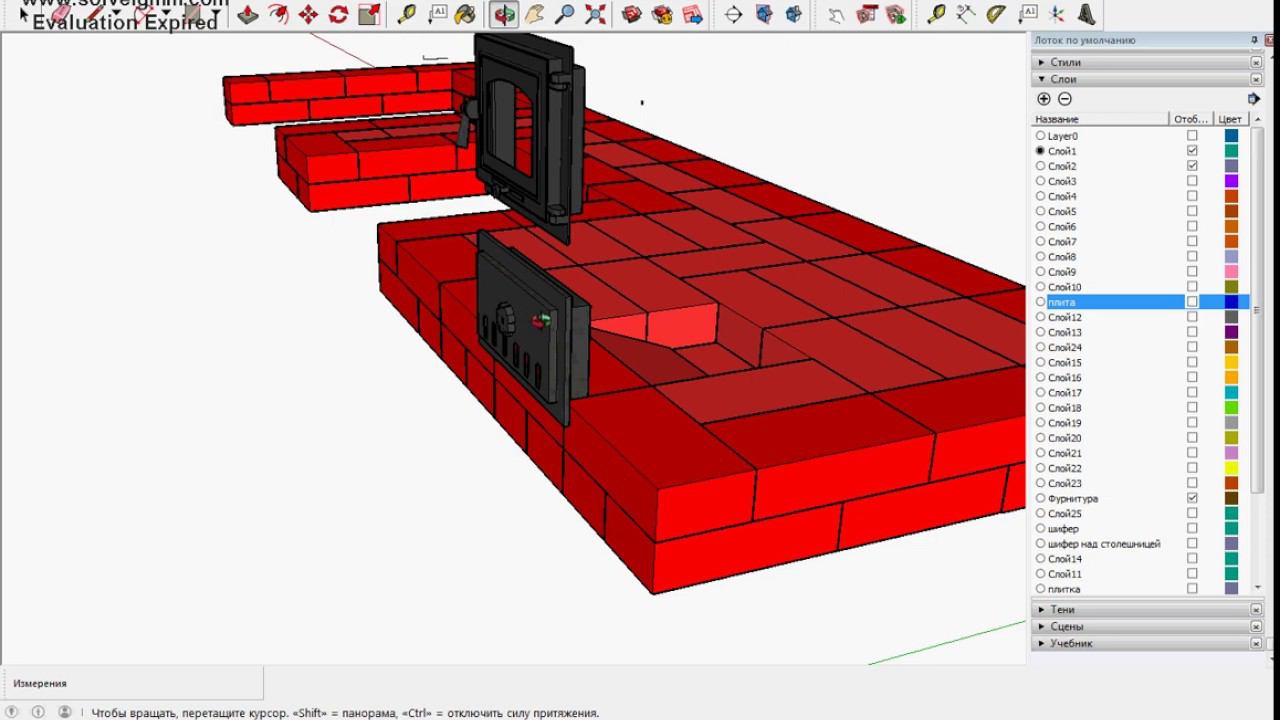Click the color swatch of Слой1
The width and height of the screenshot is (1280, 720).
(1231, 151)
